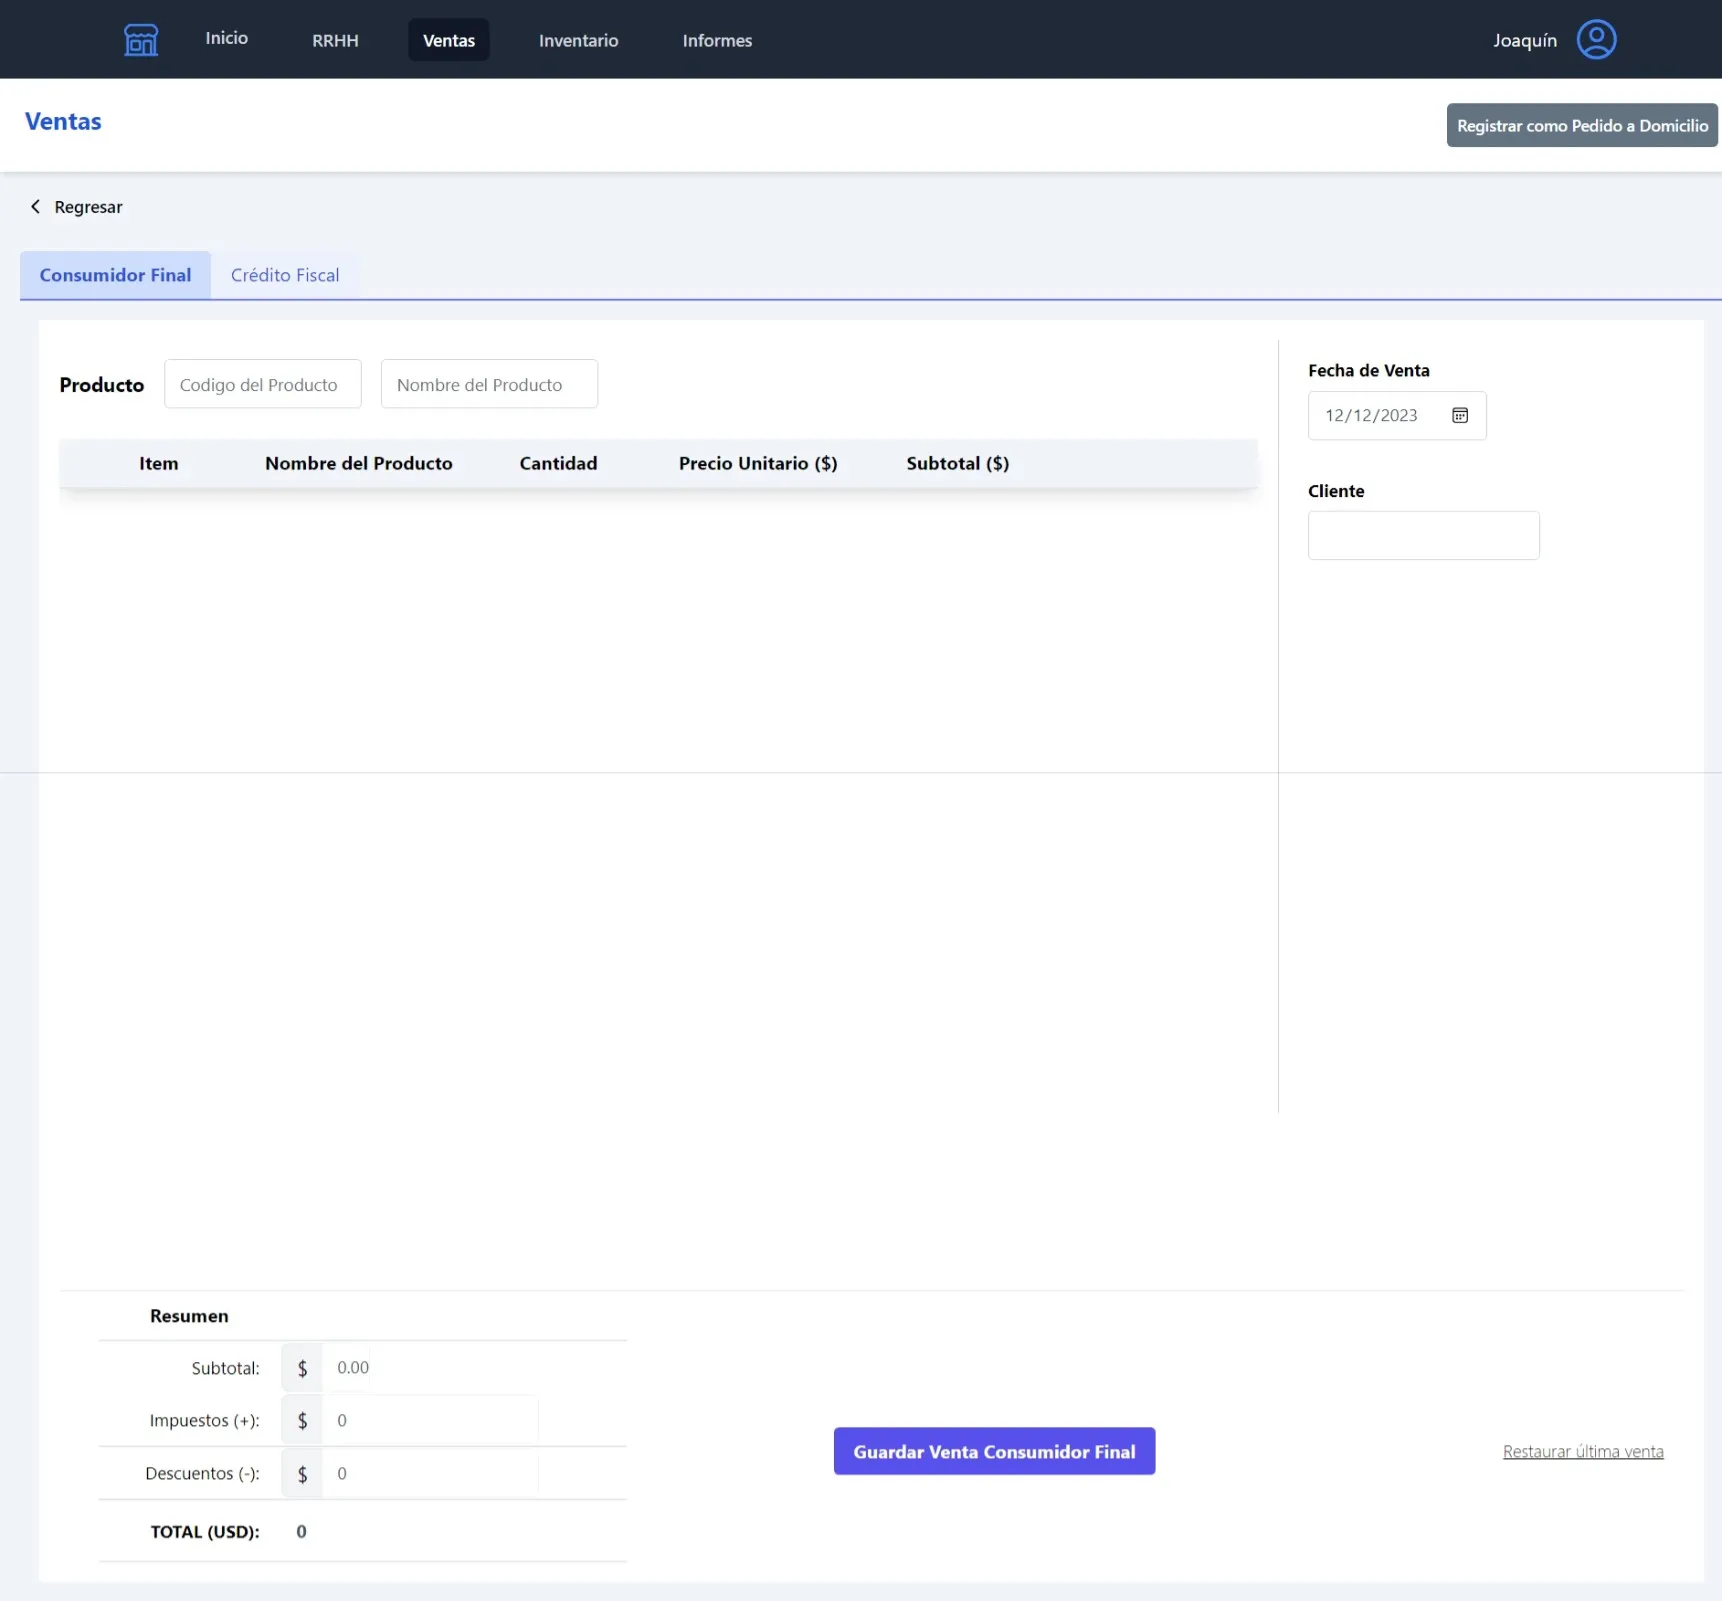Image resolution: width=1722 pixels, height=1601 pixels.
Task: Switch to the Consumidor Final tab
Action: 115,275
